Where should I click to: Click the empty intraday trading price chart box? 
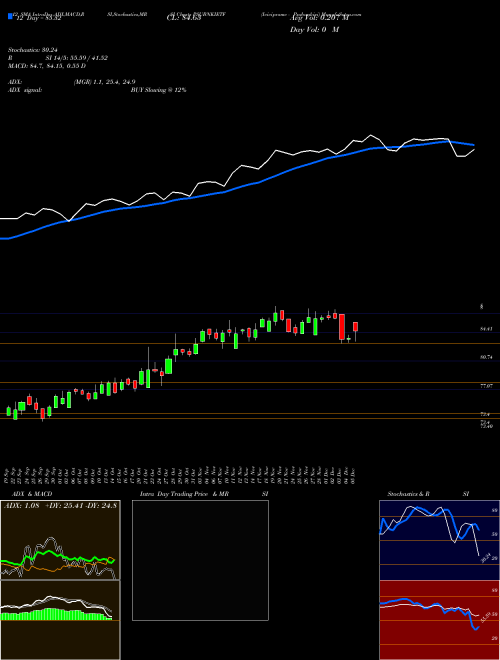(200, 560)
